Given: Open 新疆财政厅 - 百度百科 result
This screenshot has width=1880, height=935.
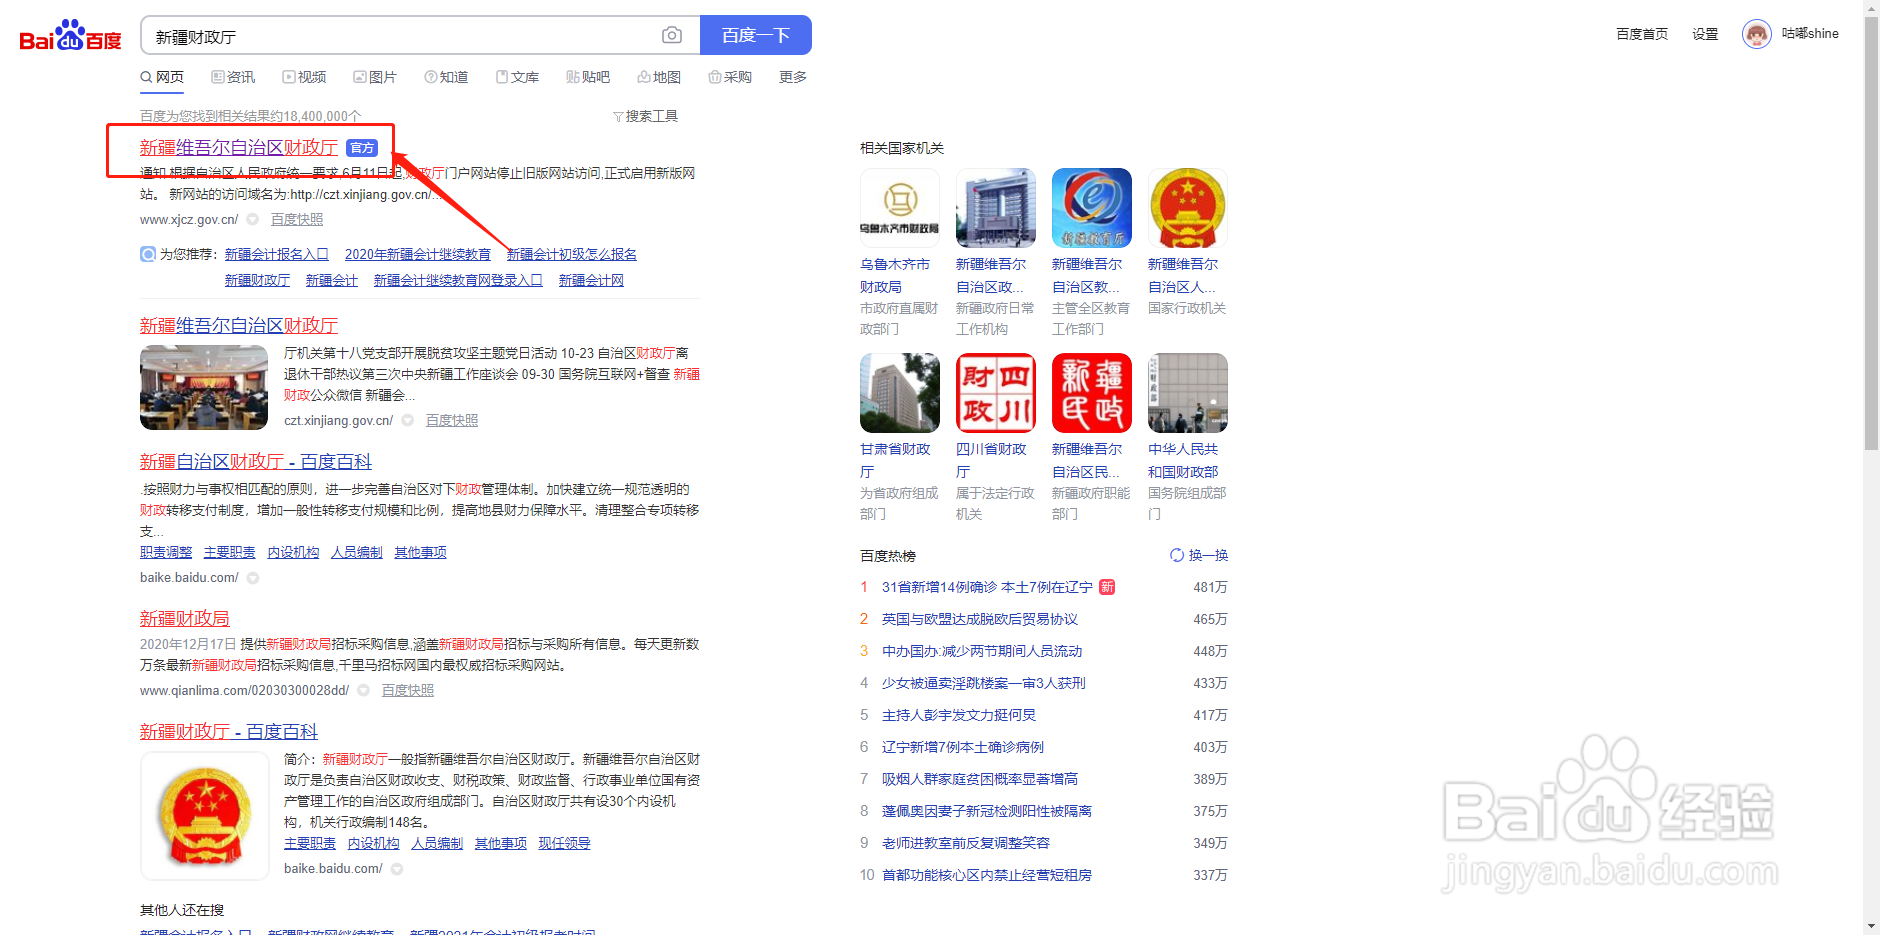Looking at the screenshot, I should 229,731.
